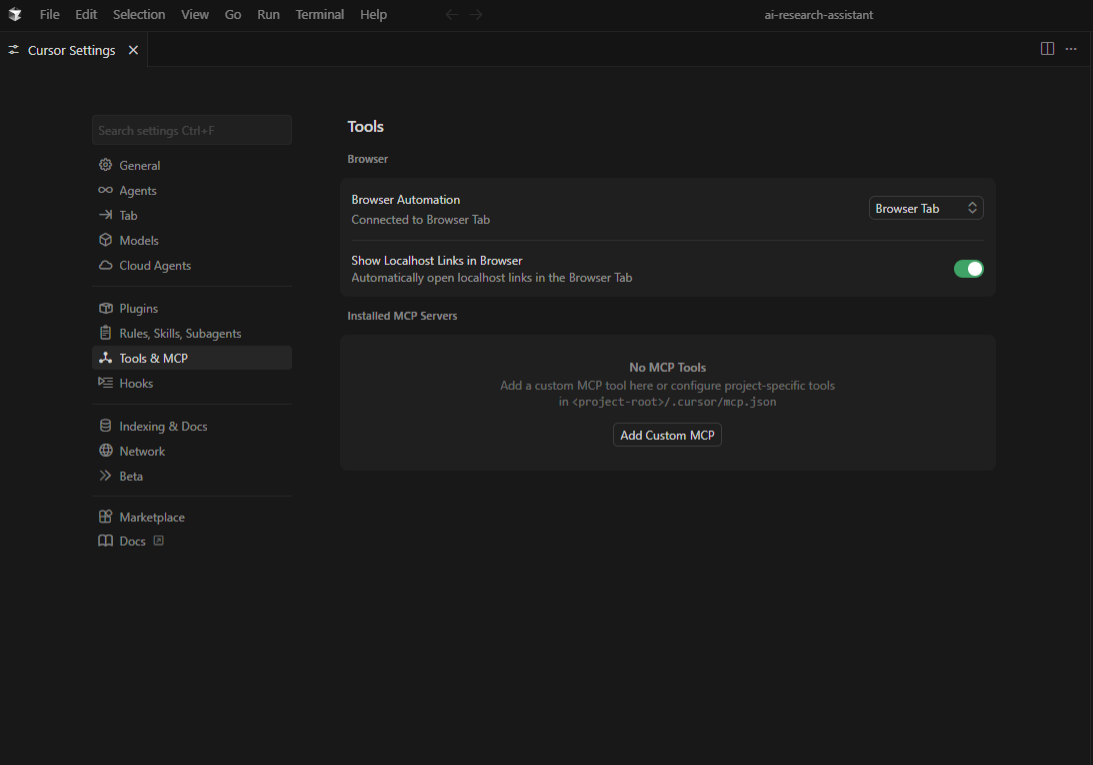
Task: Click the General gear icon in sidebar
Action: pyautogui.click(x=105, y=165)
